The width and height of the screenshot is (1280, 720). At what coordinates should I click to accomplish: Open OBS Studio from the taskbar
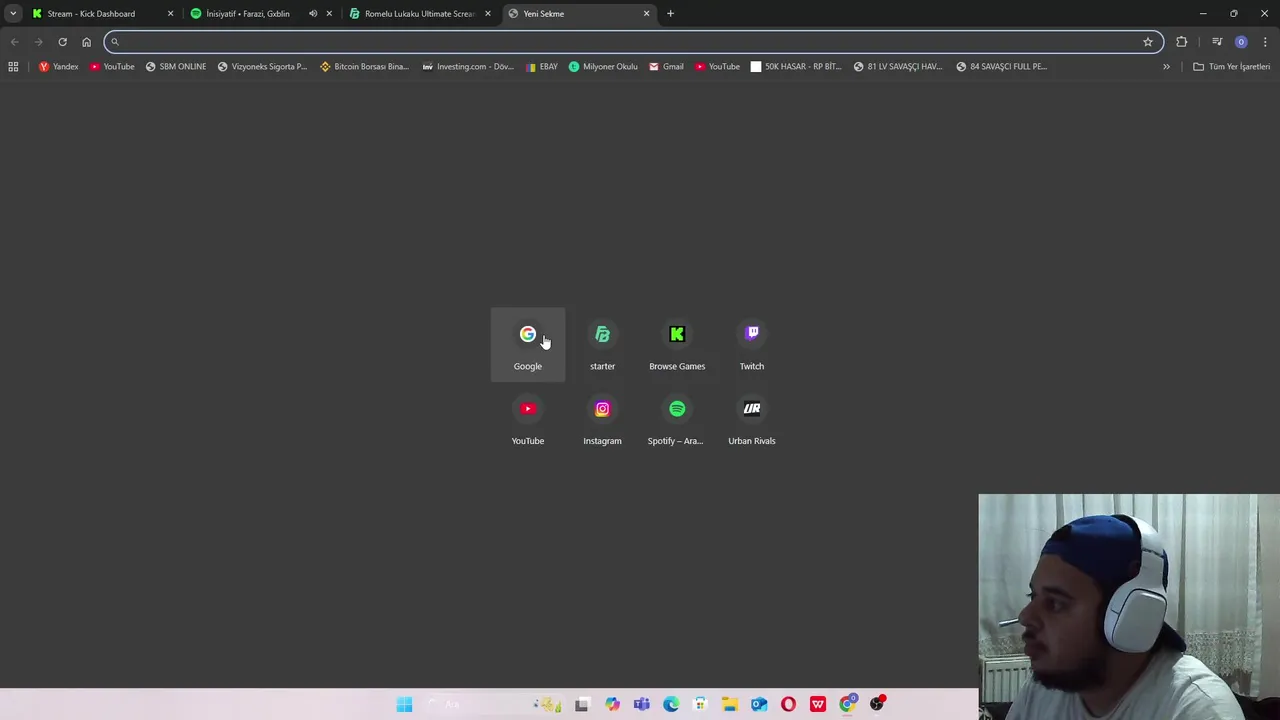click(877, 704)
